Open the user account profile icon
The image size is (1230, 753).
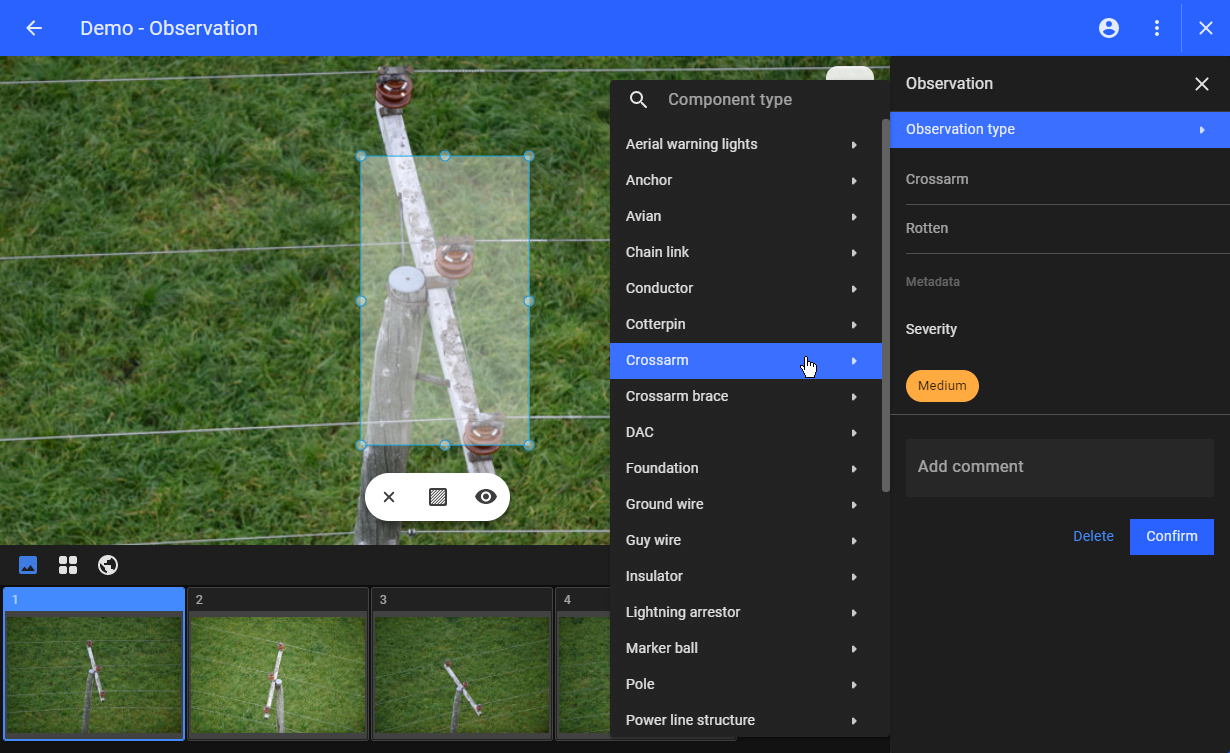(x=1109, y=28)
